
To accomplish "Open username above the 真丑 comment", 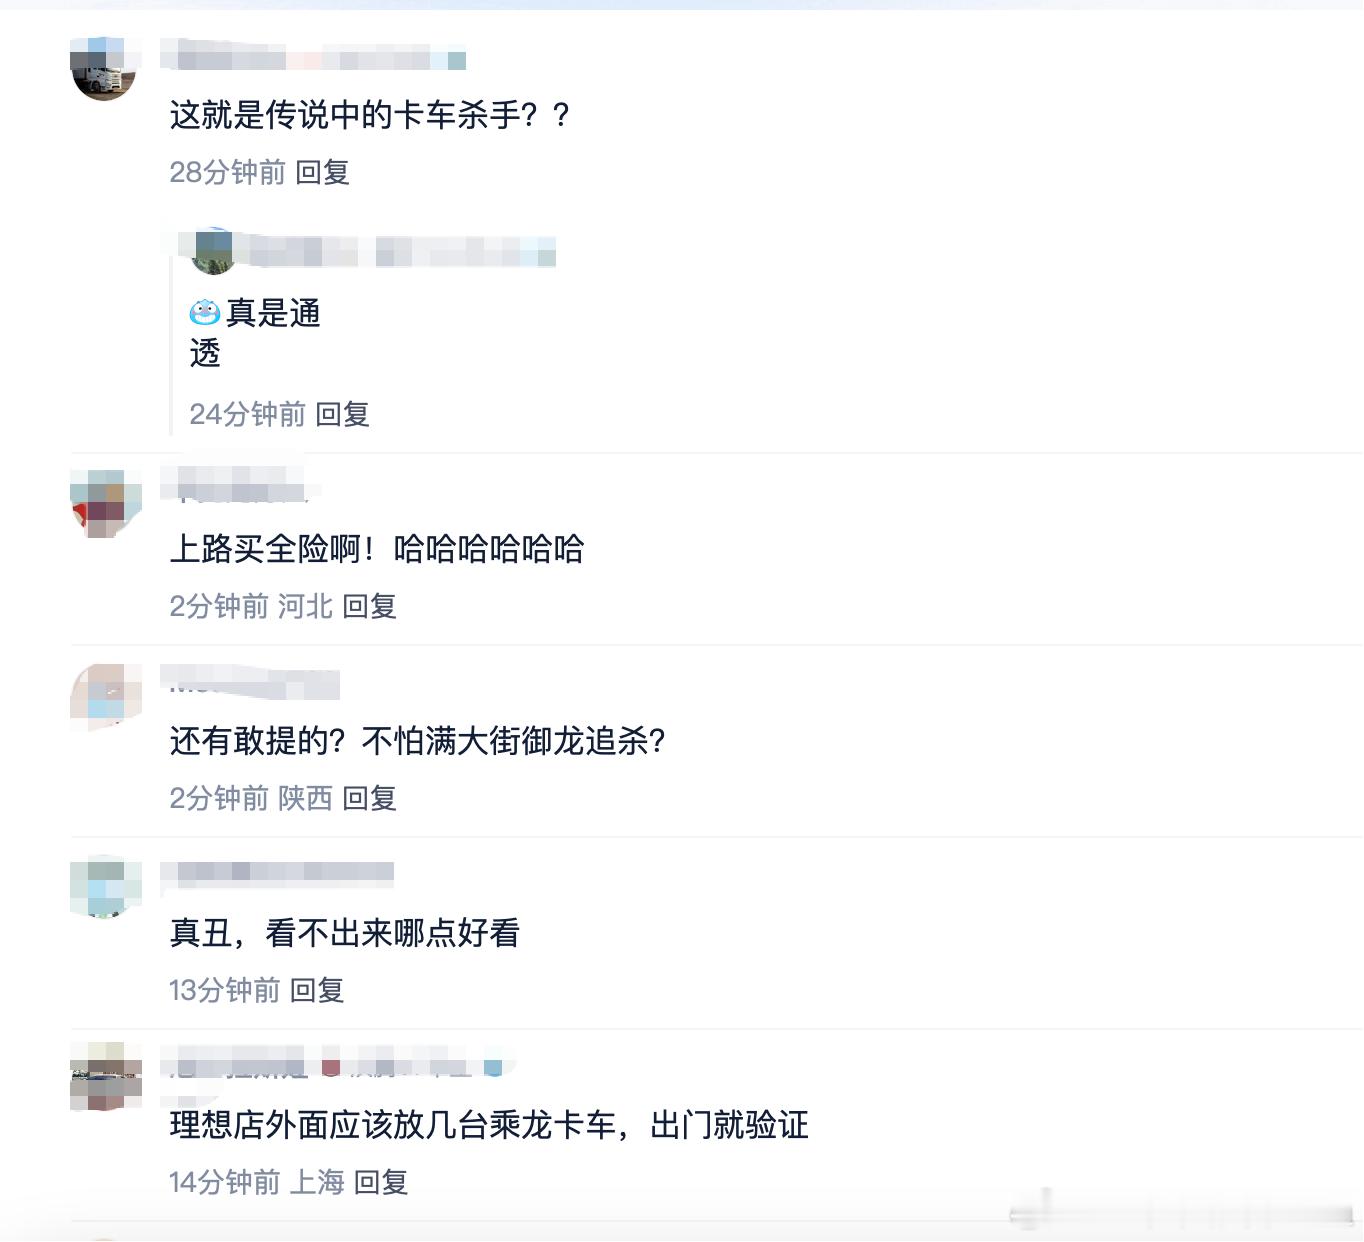I will pyautogui.click(x=277, y=873).
